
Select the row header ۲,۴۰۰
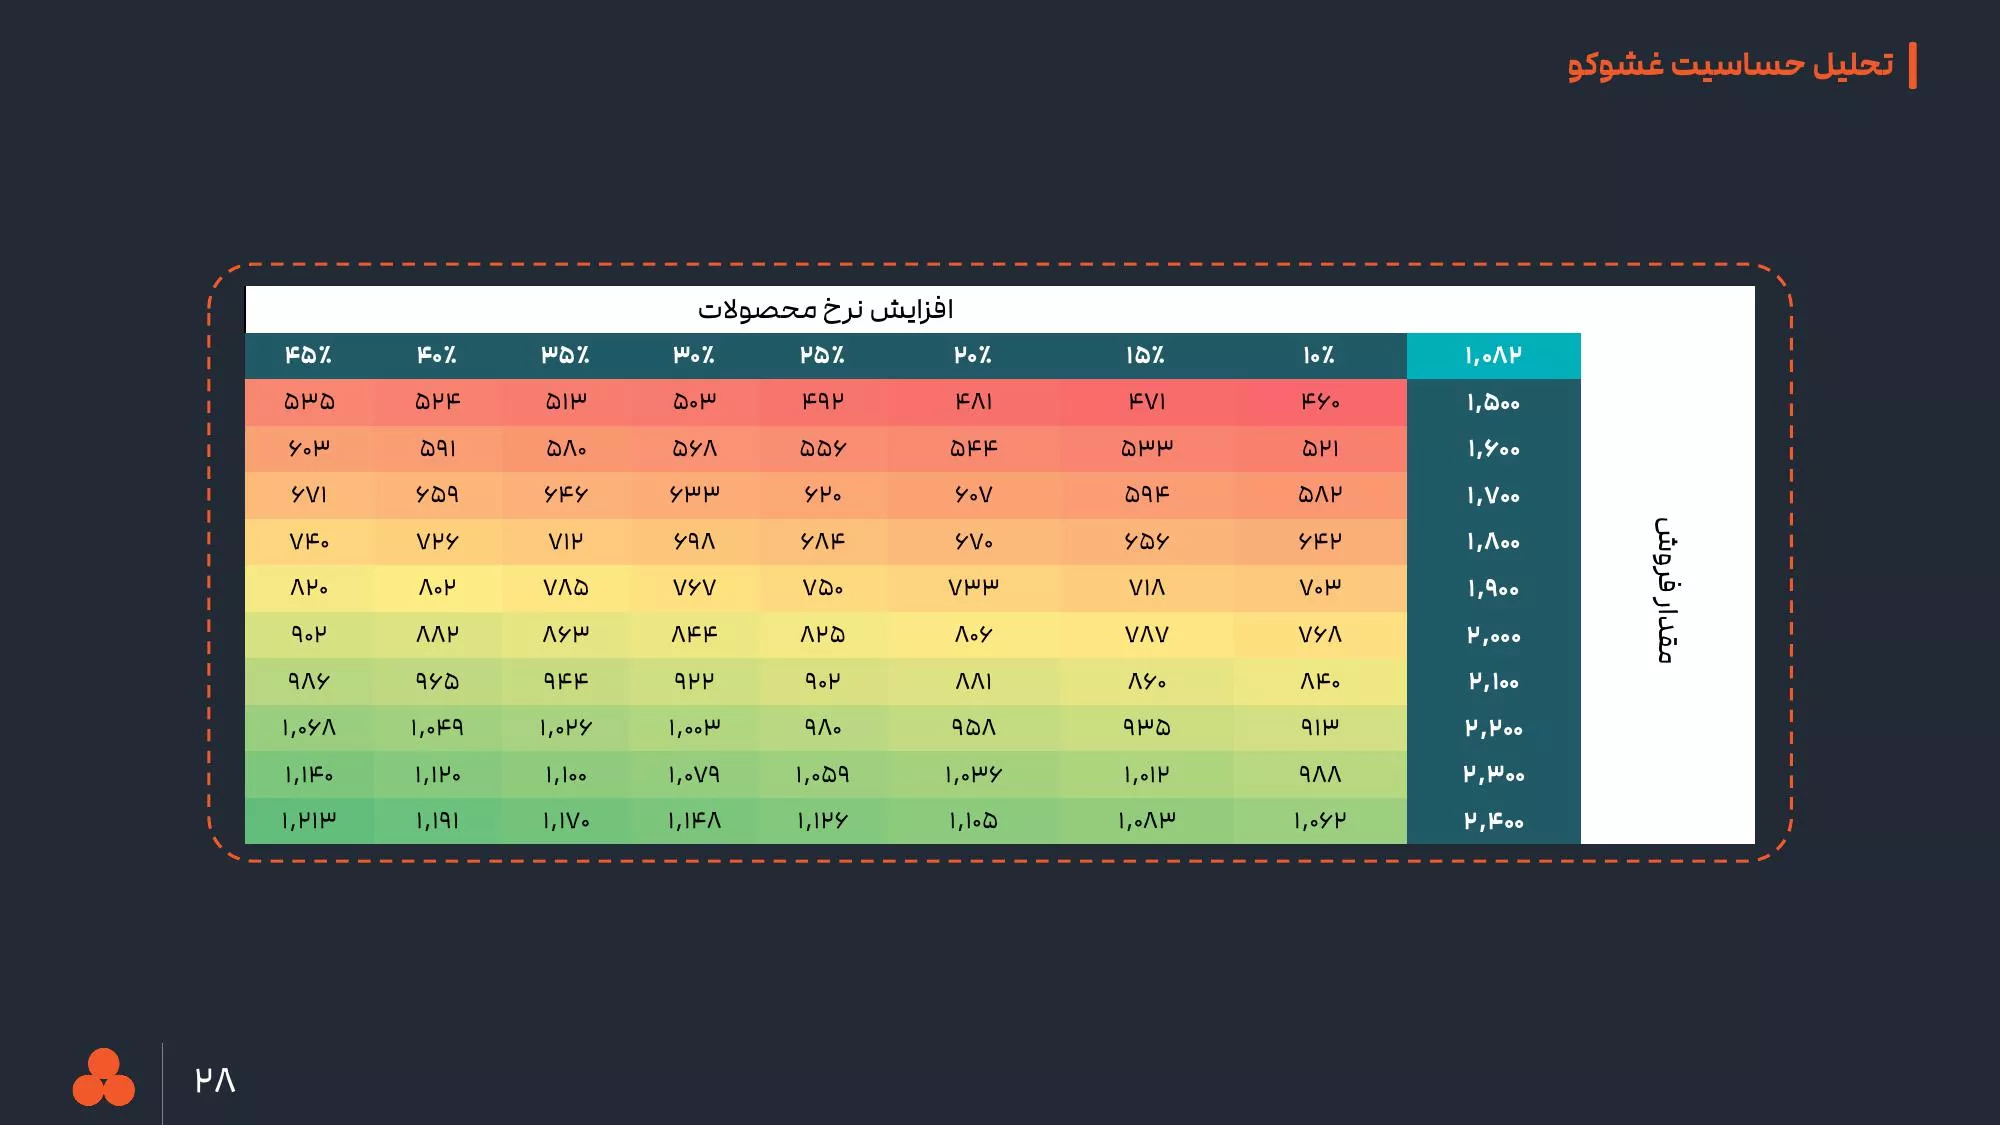tap(1493, 821)
